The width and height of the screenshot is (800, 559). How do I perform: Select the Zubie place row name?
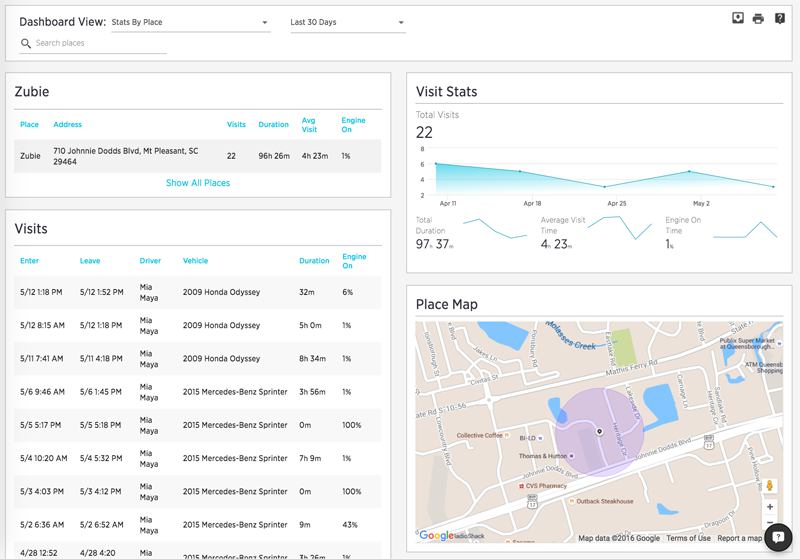pos(30,156)
